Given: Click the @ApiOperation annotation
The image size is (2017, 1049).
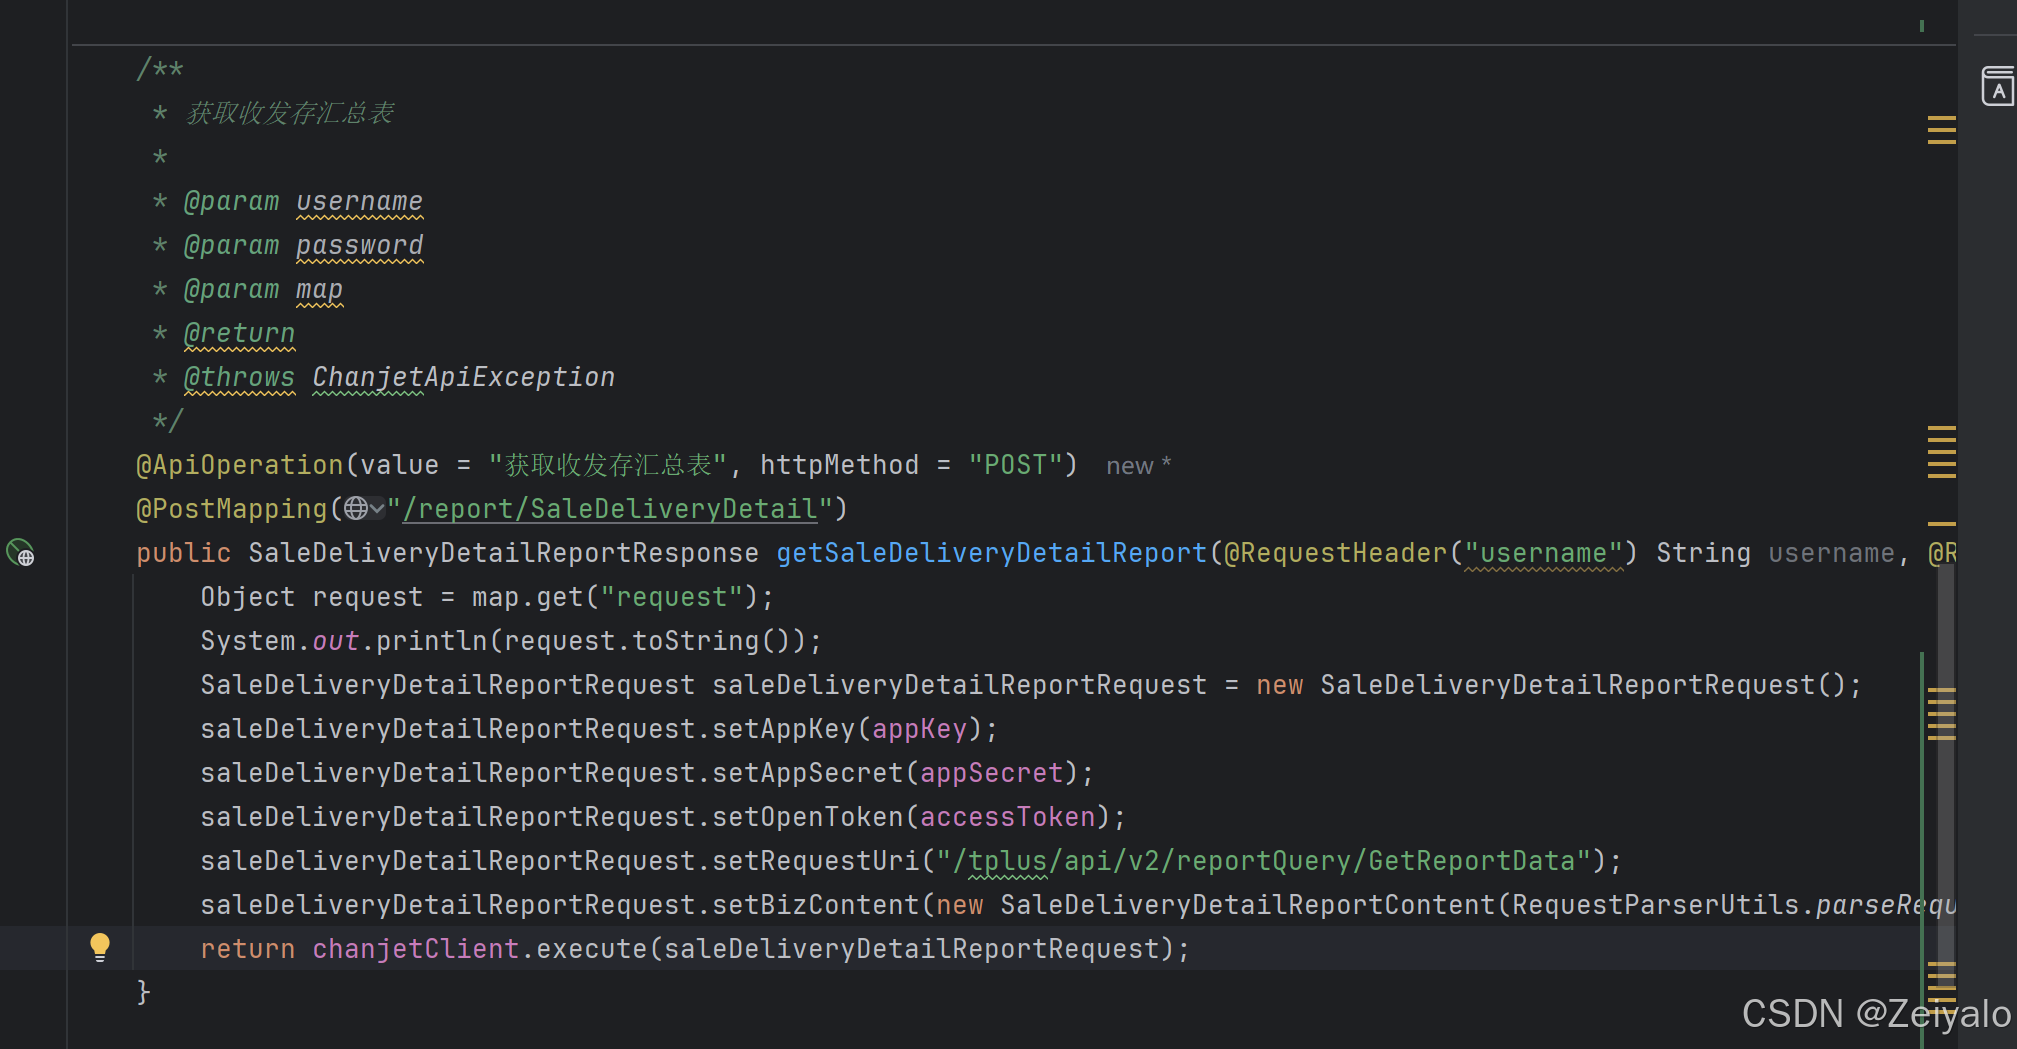Looking at the screenshot, I should tap(240, 465).
